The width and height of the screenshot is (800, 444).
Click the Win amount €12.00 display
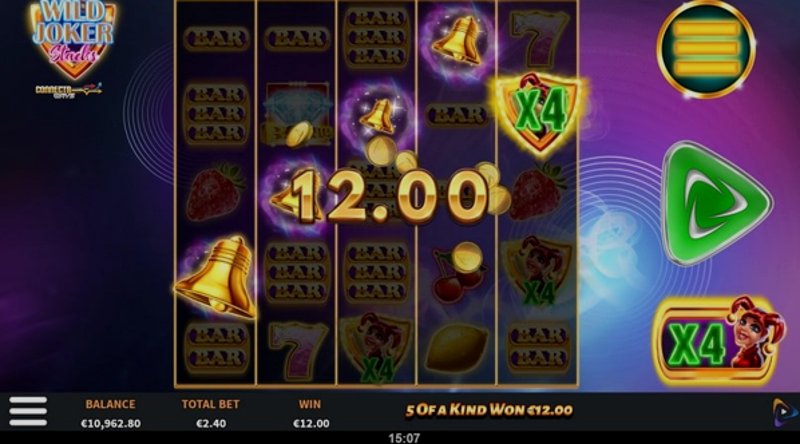[311, 424]
